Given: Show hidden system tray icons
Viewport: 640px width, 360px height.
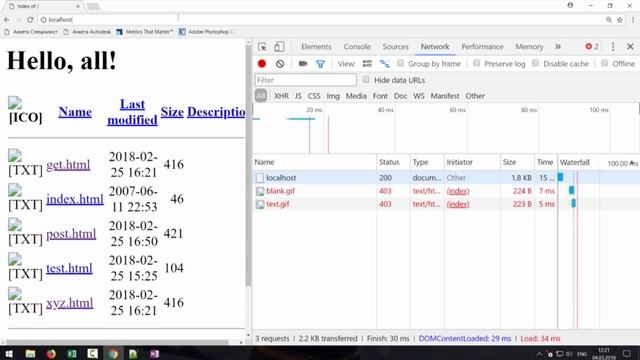Looking at the screenshot, I should (539, 354).
